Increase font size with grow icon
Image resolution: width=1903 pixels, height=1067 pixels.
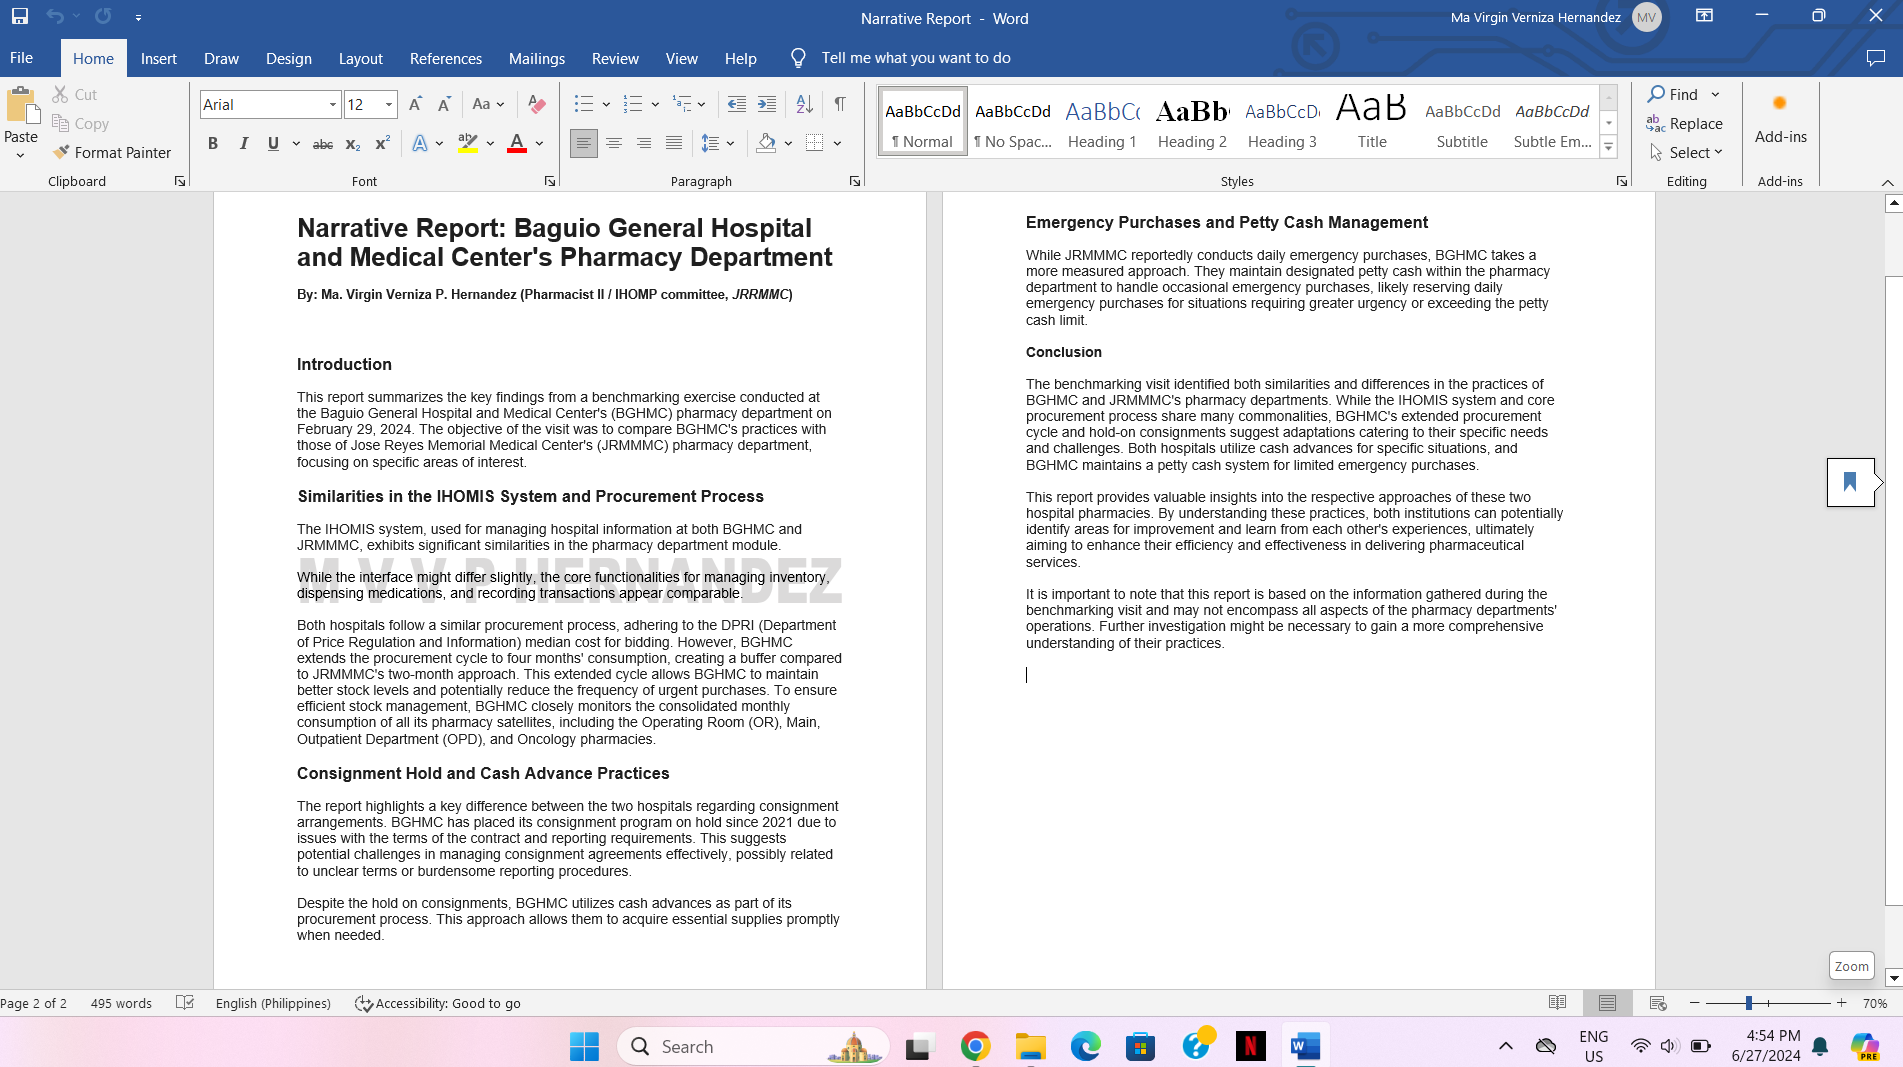coord(416,104)
